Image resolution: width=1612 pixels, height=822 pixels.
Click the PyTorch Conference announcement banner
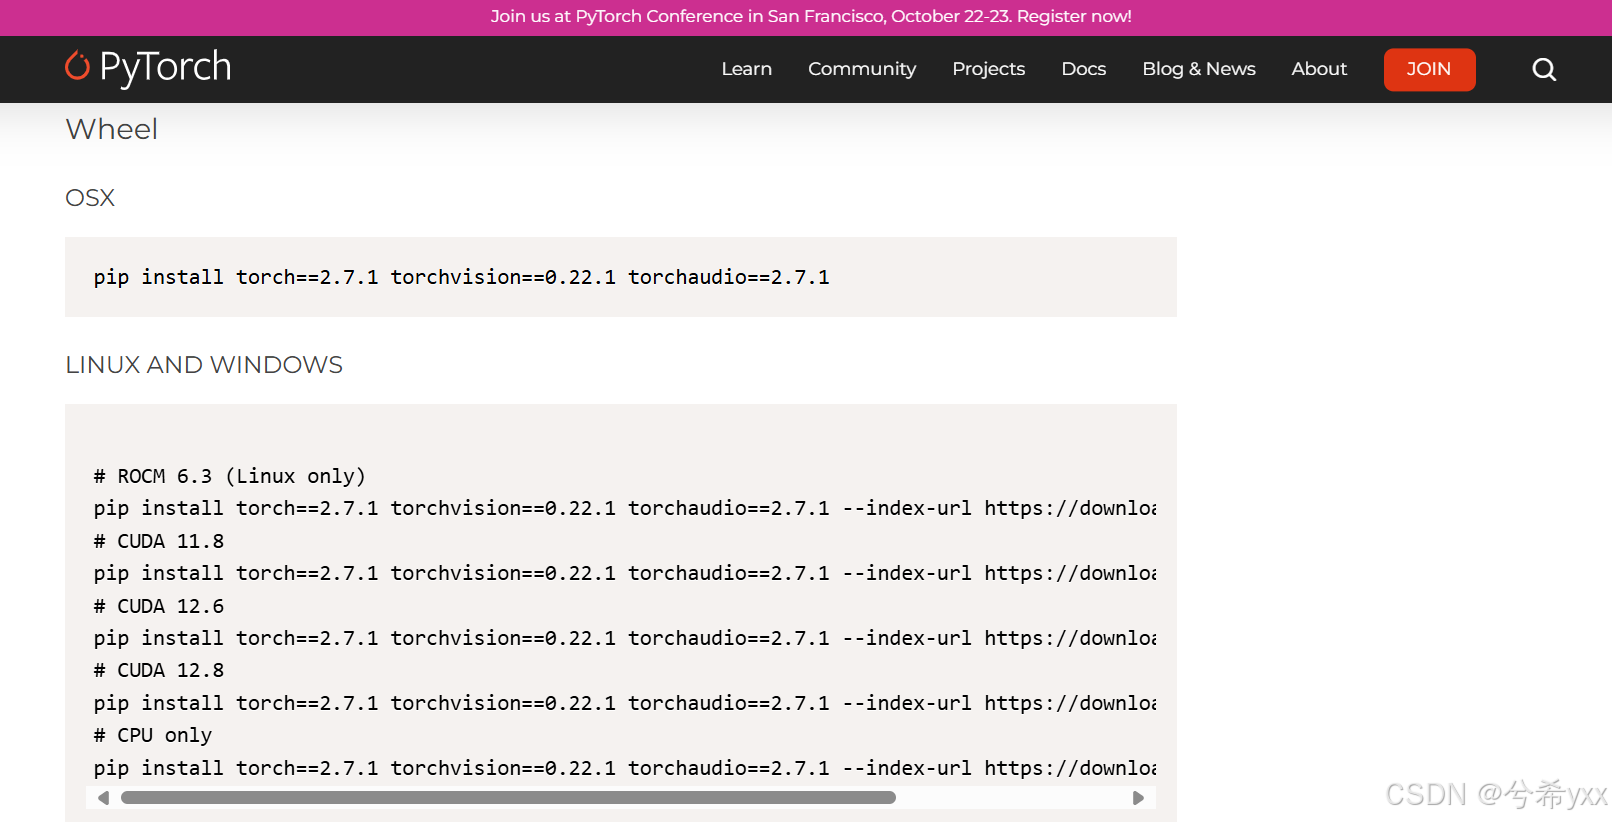click(x=811, y=16)
